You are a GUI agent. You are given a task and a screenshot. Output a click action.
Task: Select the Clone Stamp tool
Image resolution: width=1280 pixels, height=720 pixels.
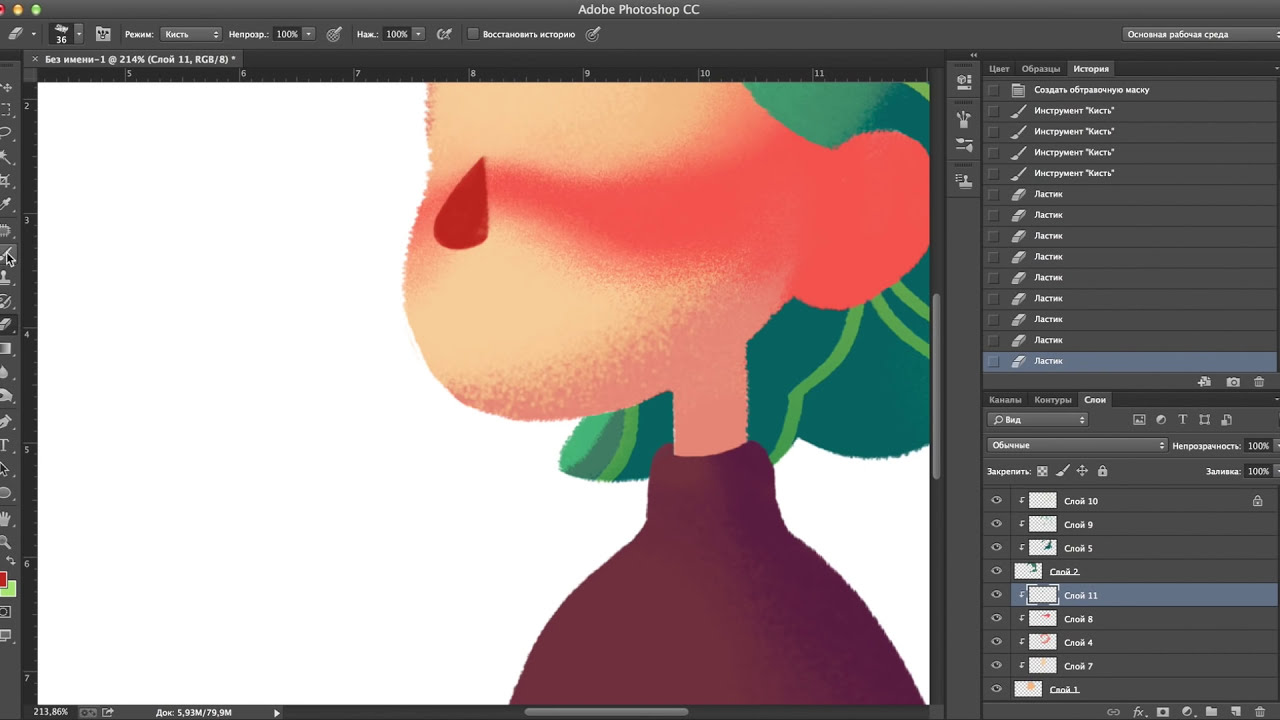point(5,277)
